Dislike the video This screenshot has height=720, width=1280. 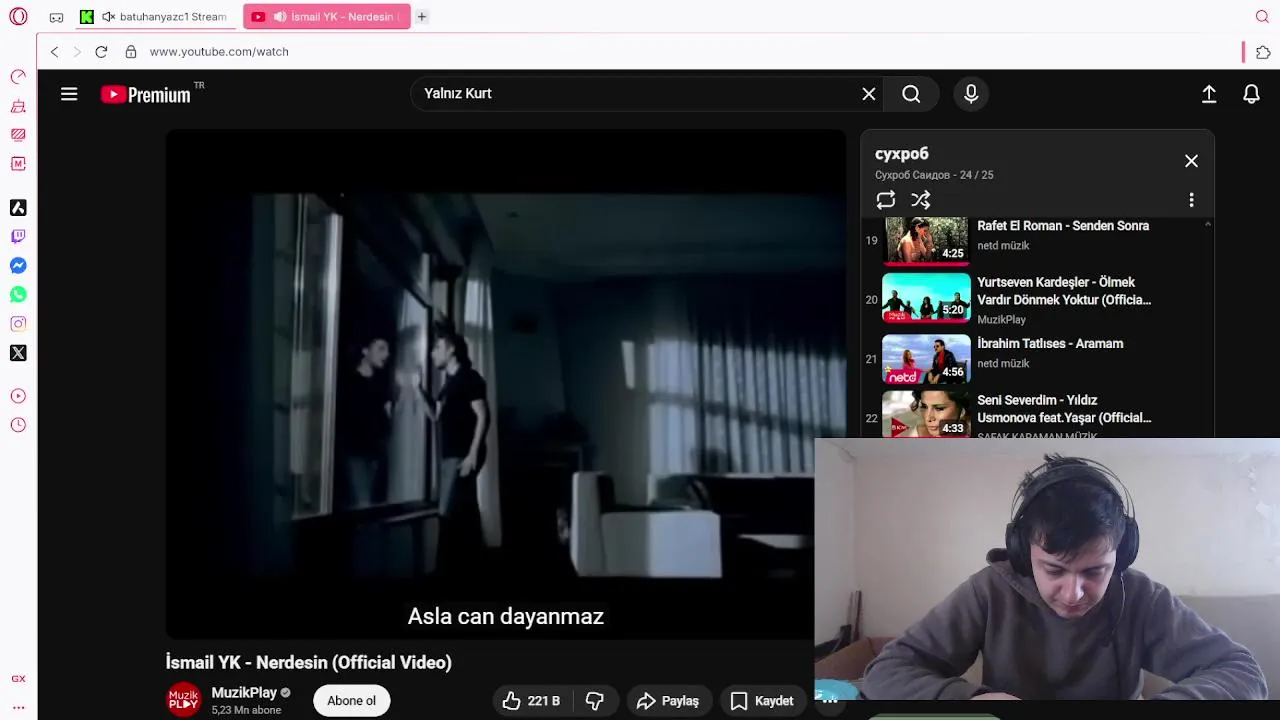595,701
